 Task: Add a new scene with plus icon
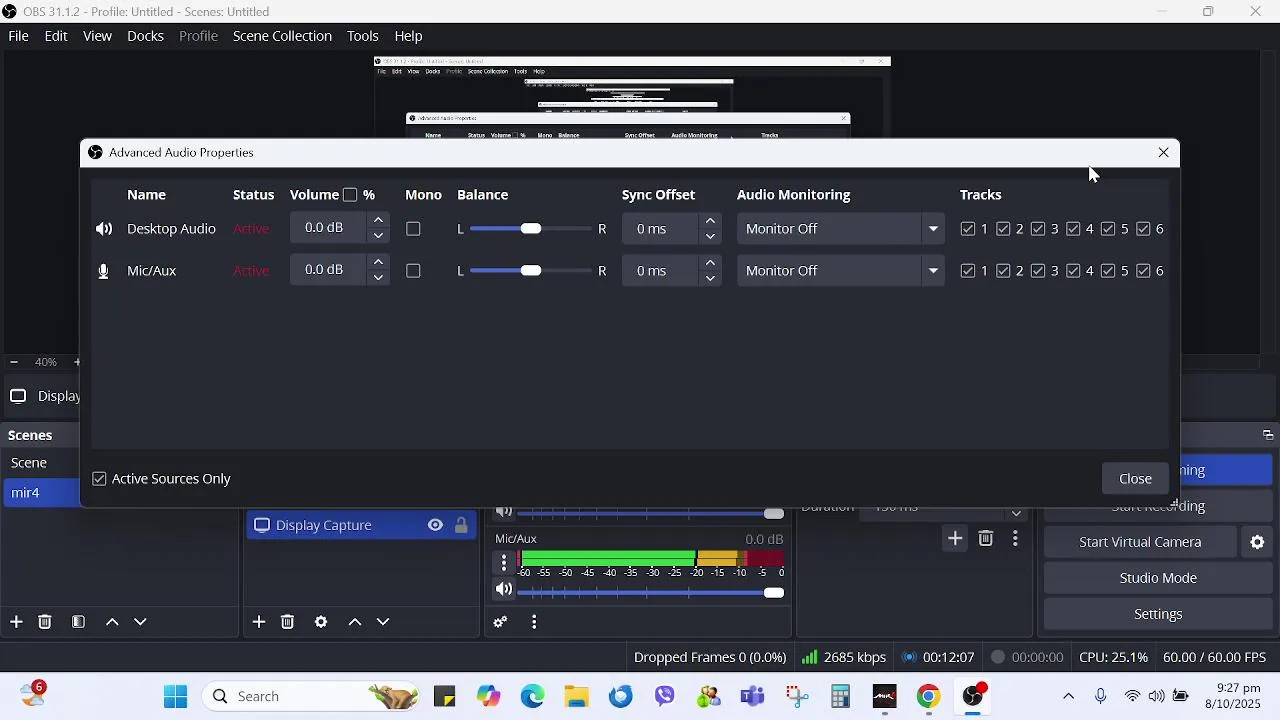click(16, 622)
